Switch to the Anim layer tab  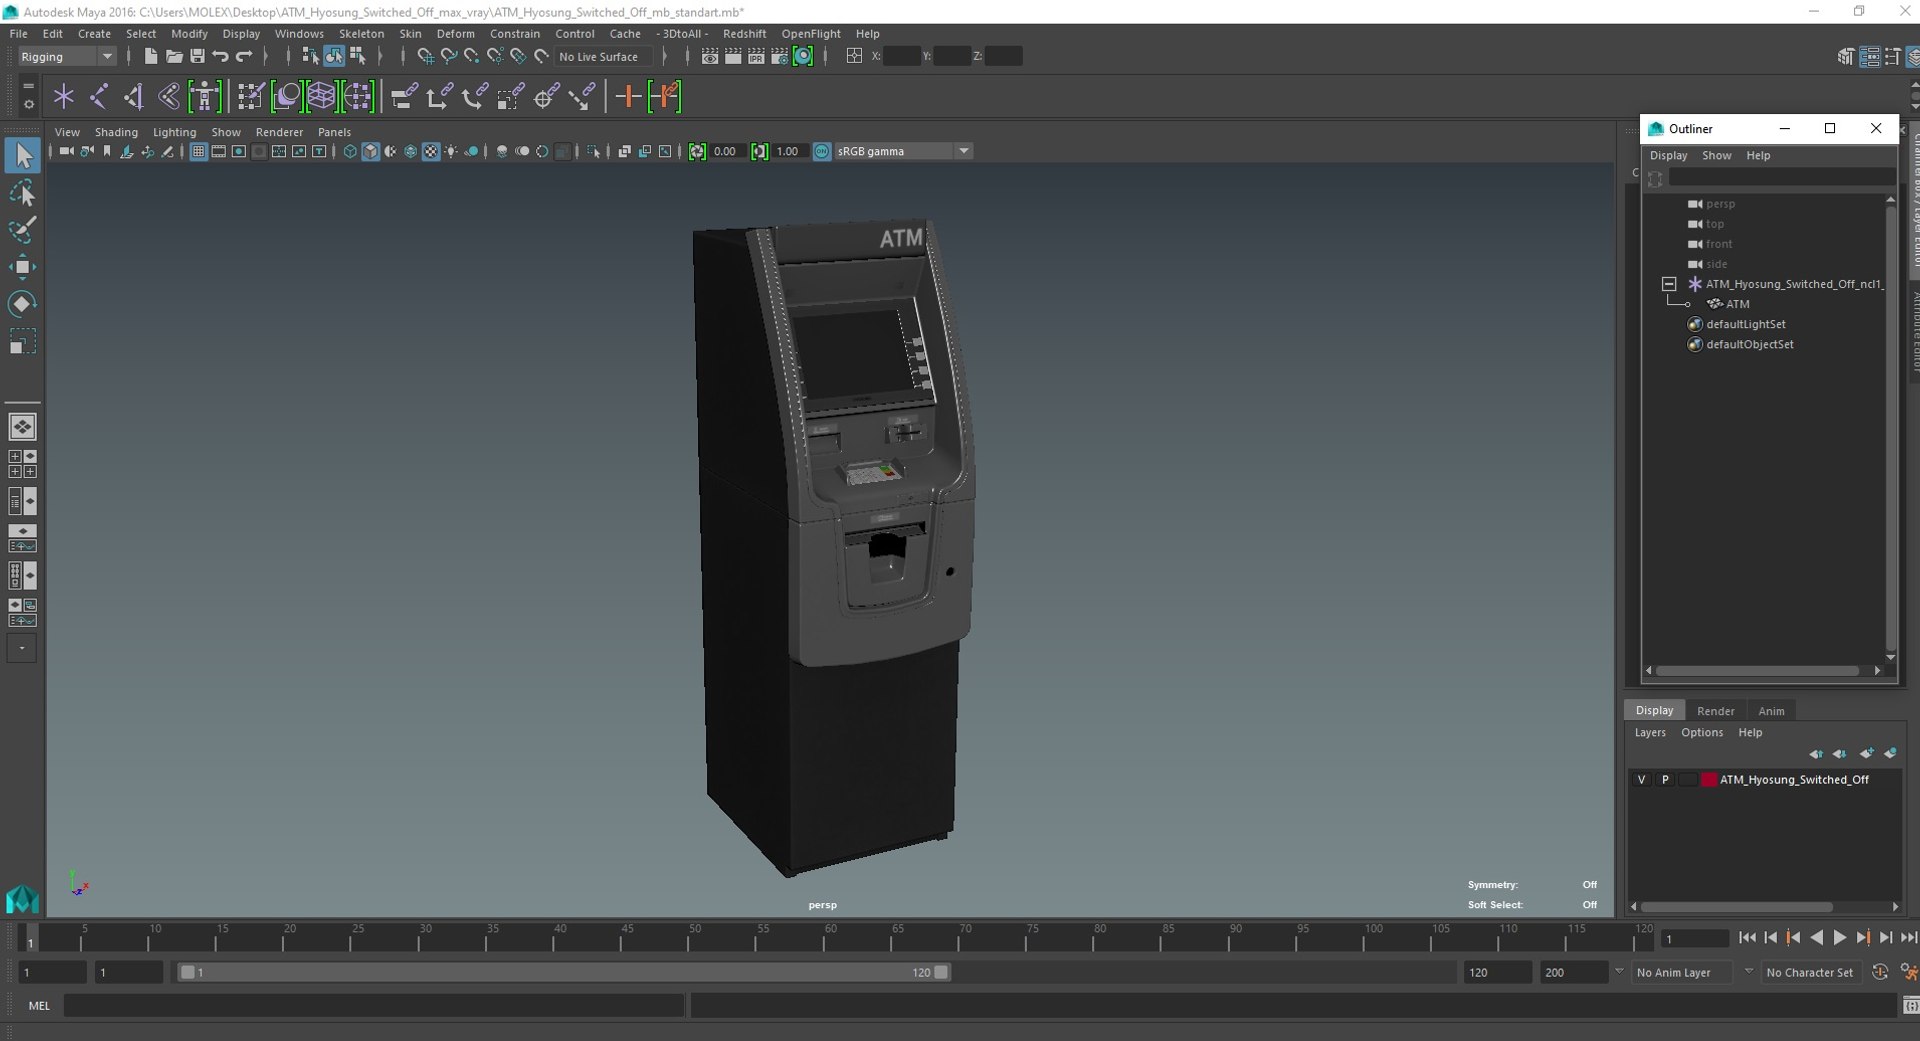pos(1771,711)
